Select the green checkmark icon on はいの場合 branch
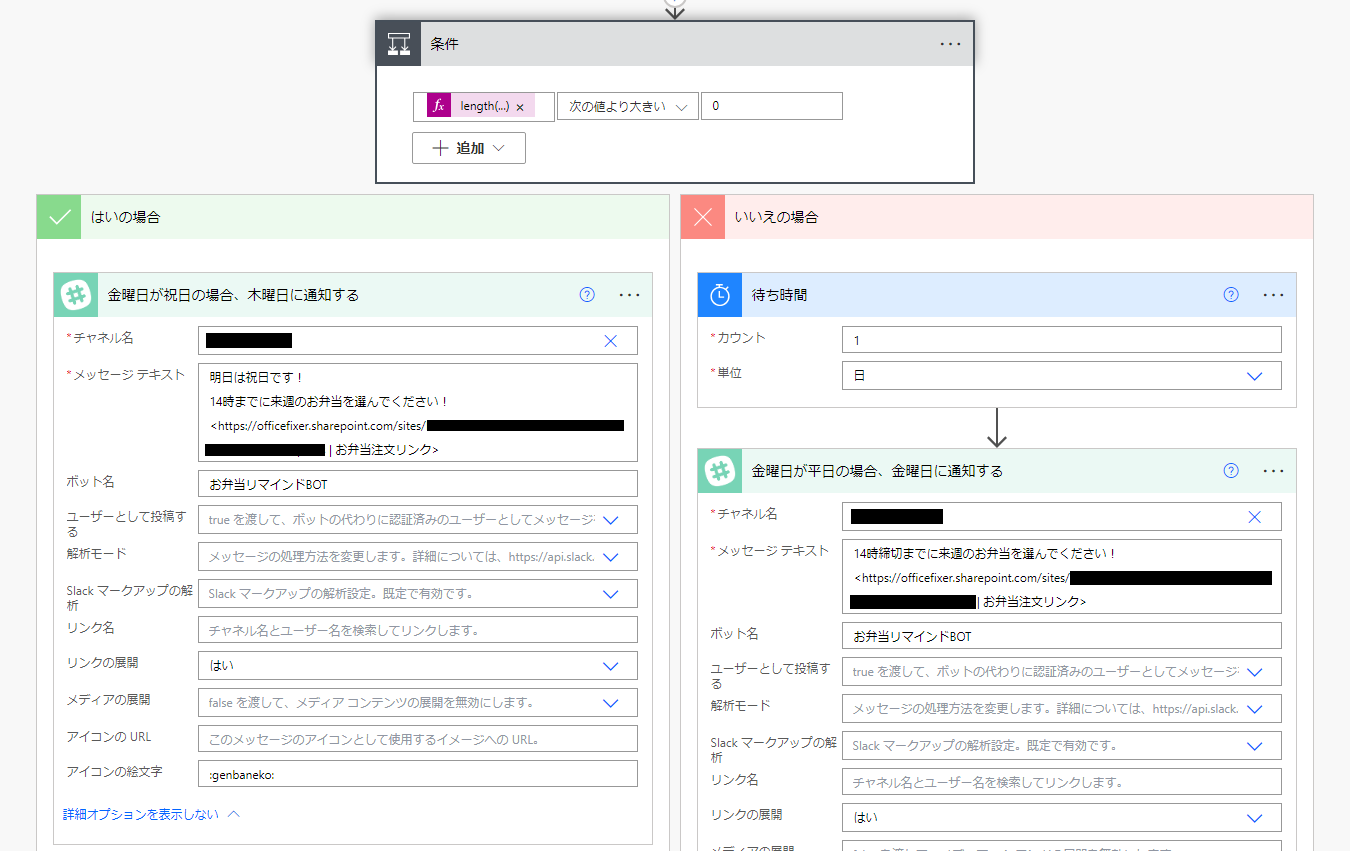 (x=57, y=216)
